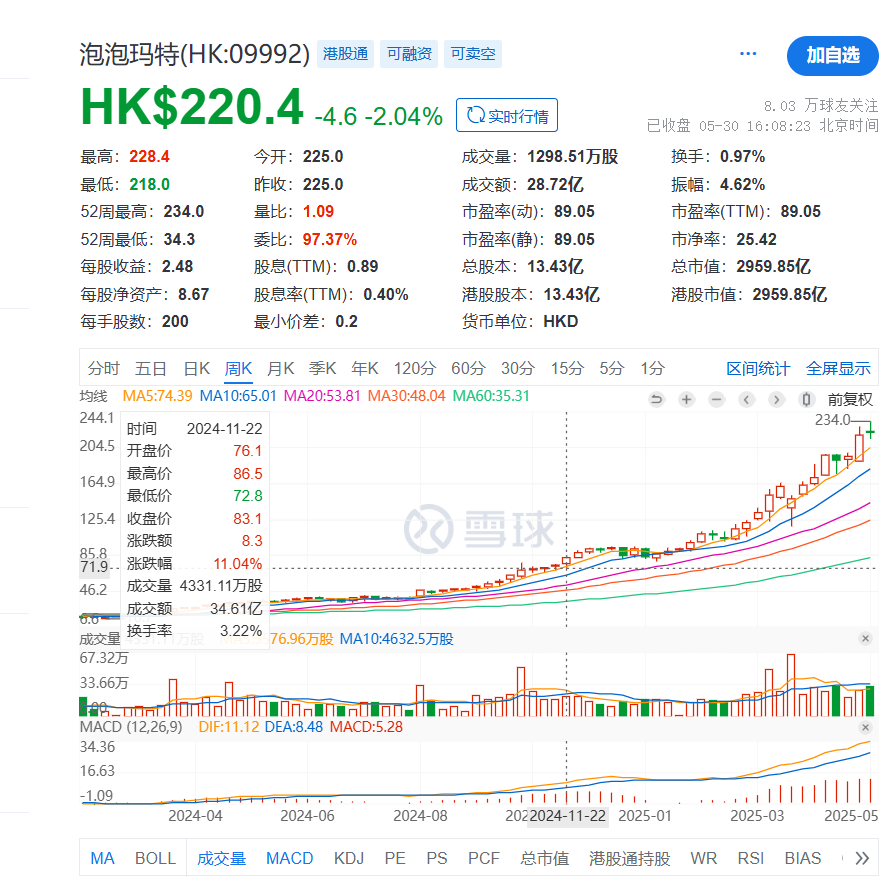Click the 8.03 万球友关注 followers text
This screenshot has height=885, width=896.
tap(821, 105)
